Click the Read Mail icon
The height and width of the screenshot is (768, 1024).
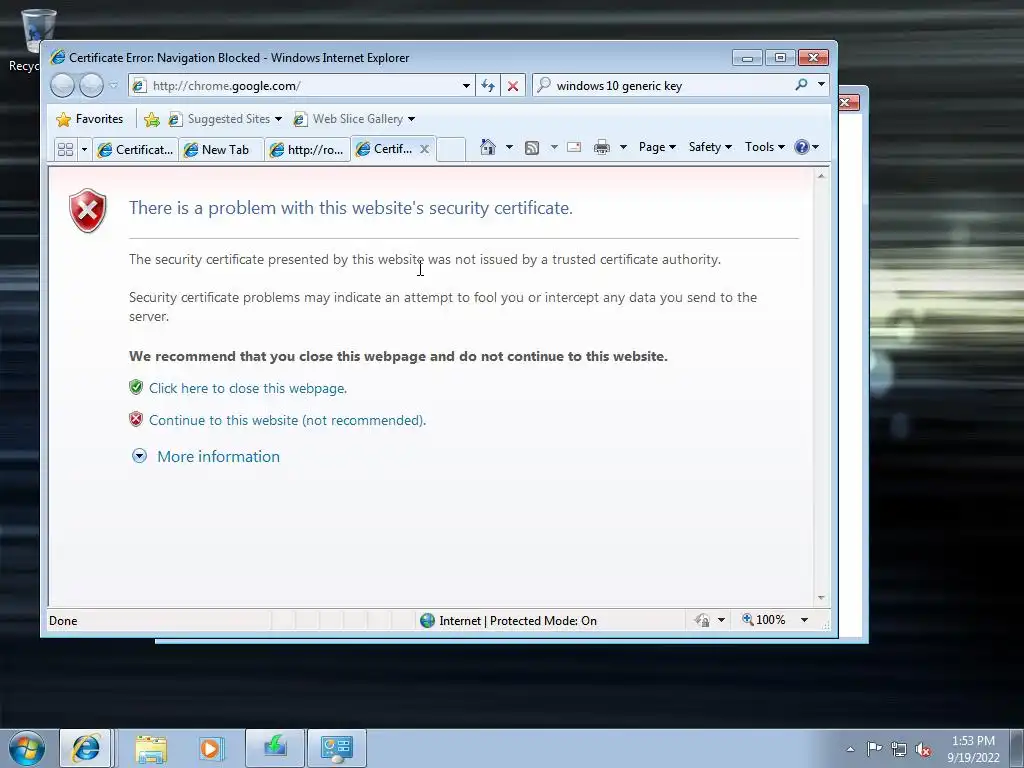tap(574, 147)
